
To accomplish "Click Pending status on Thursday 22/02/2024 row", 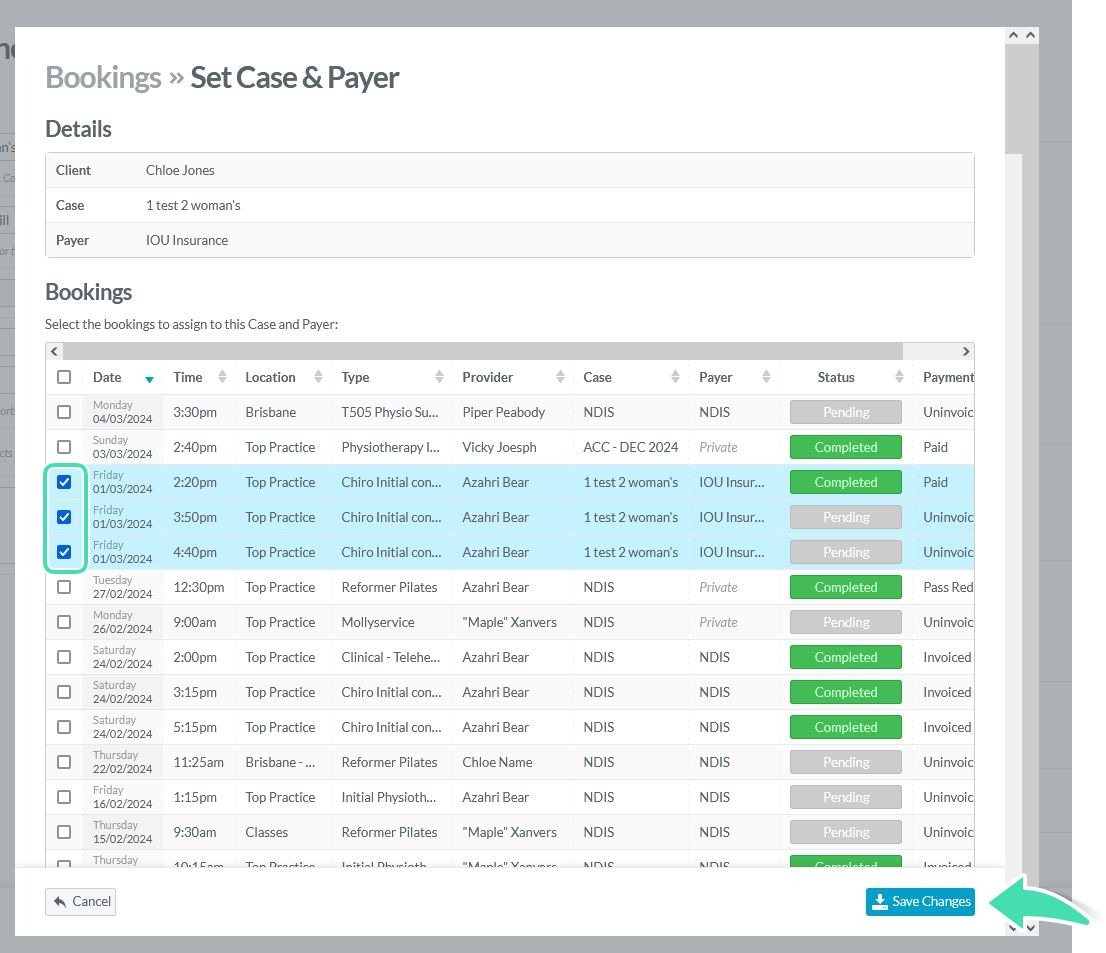I will pos(846,762).
